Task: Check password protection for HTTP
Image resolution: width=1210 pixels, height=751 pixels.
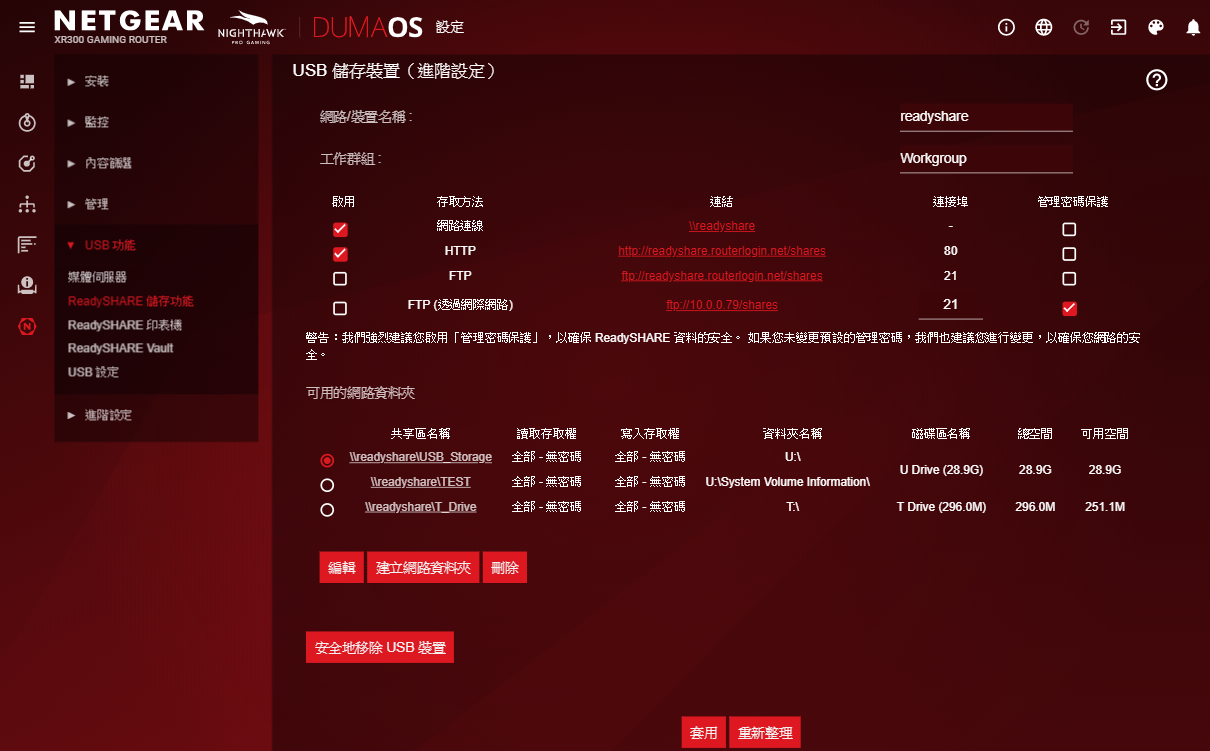Action: [1069, 254]
